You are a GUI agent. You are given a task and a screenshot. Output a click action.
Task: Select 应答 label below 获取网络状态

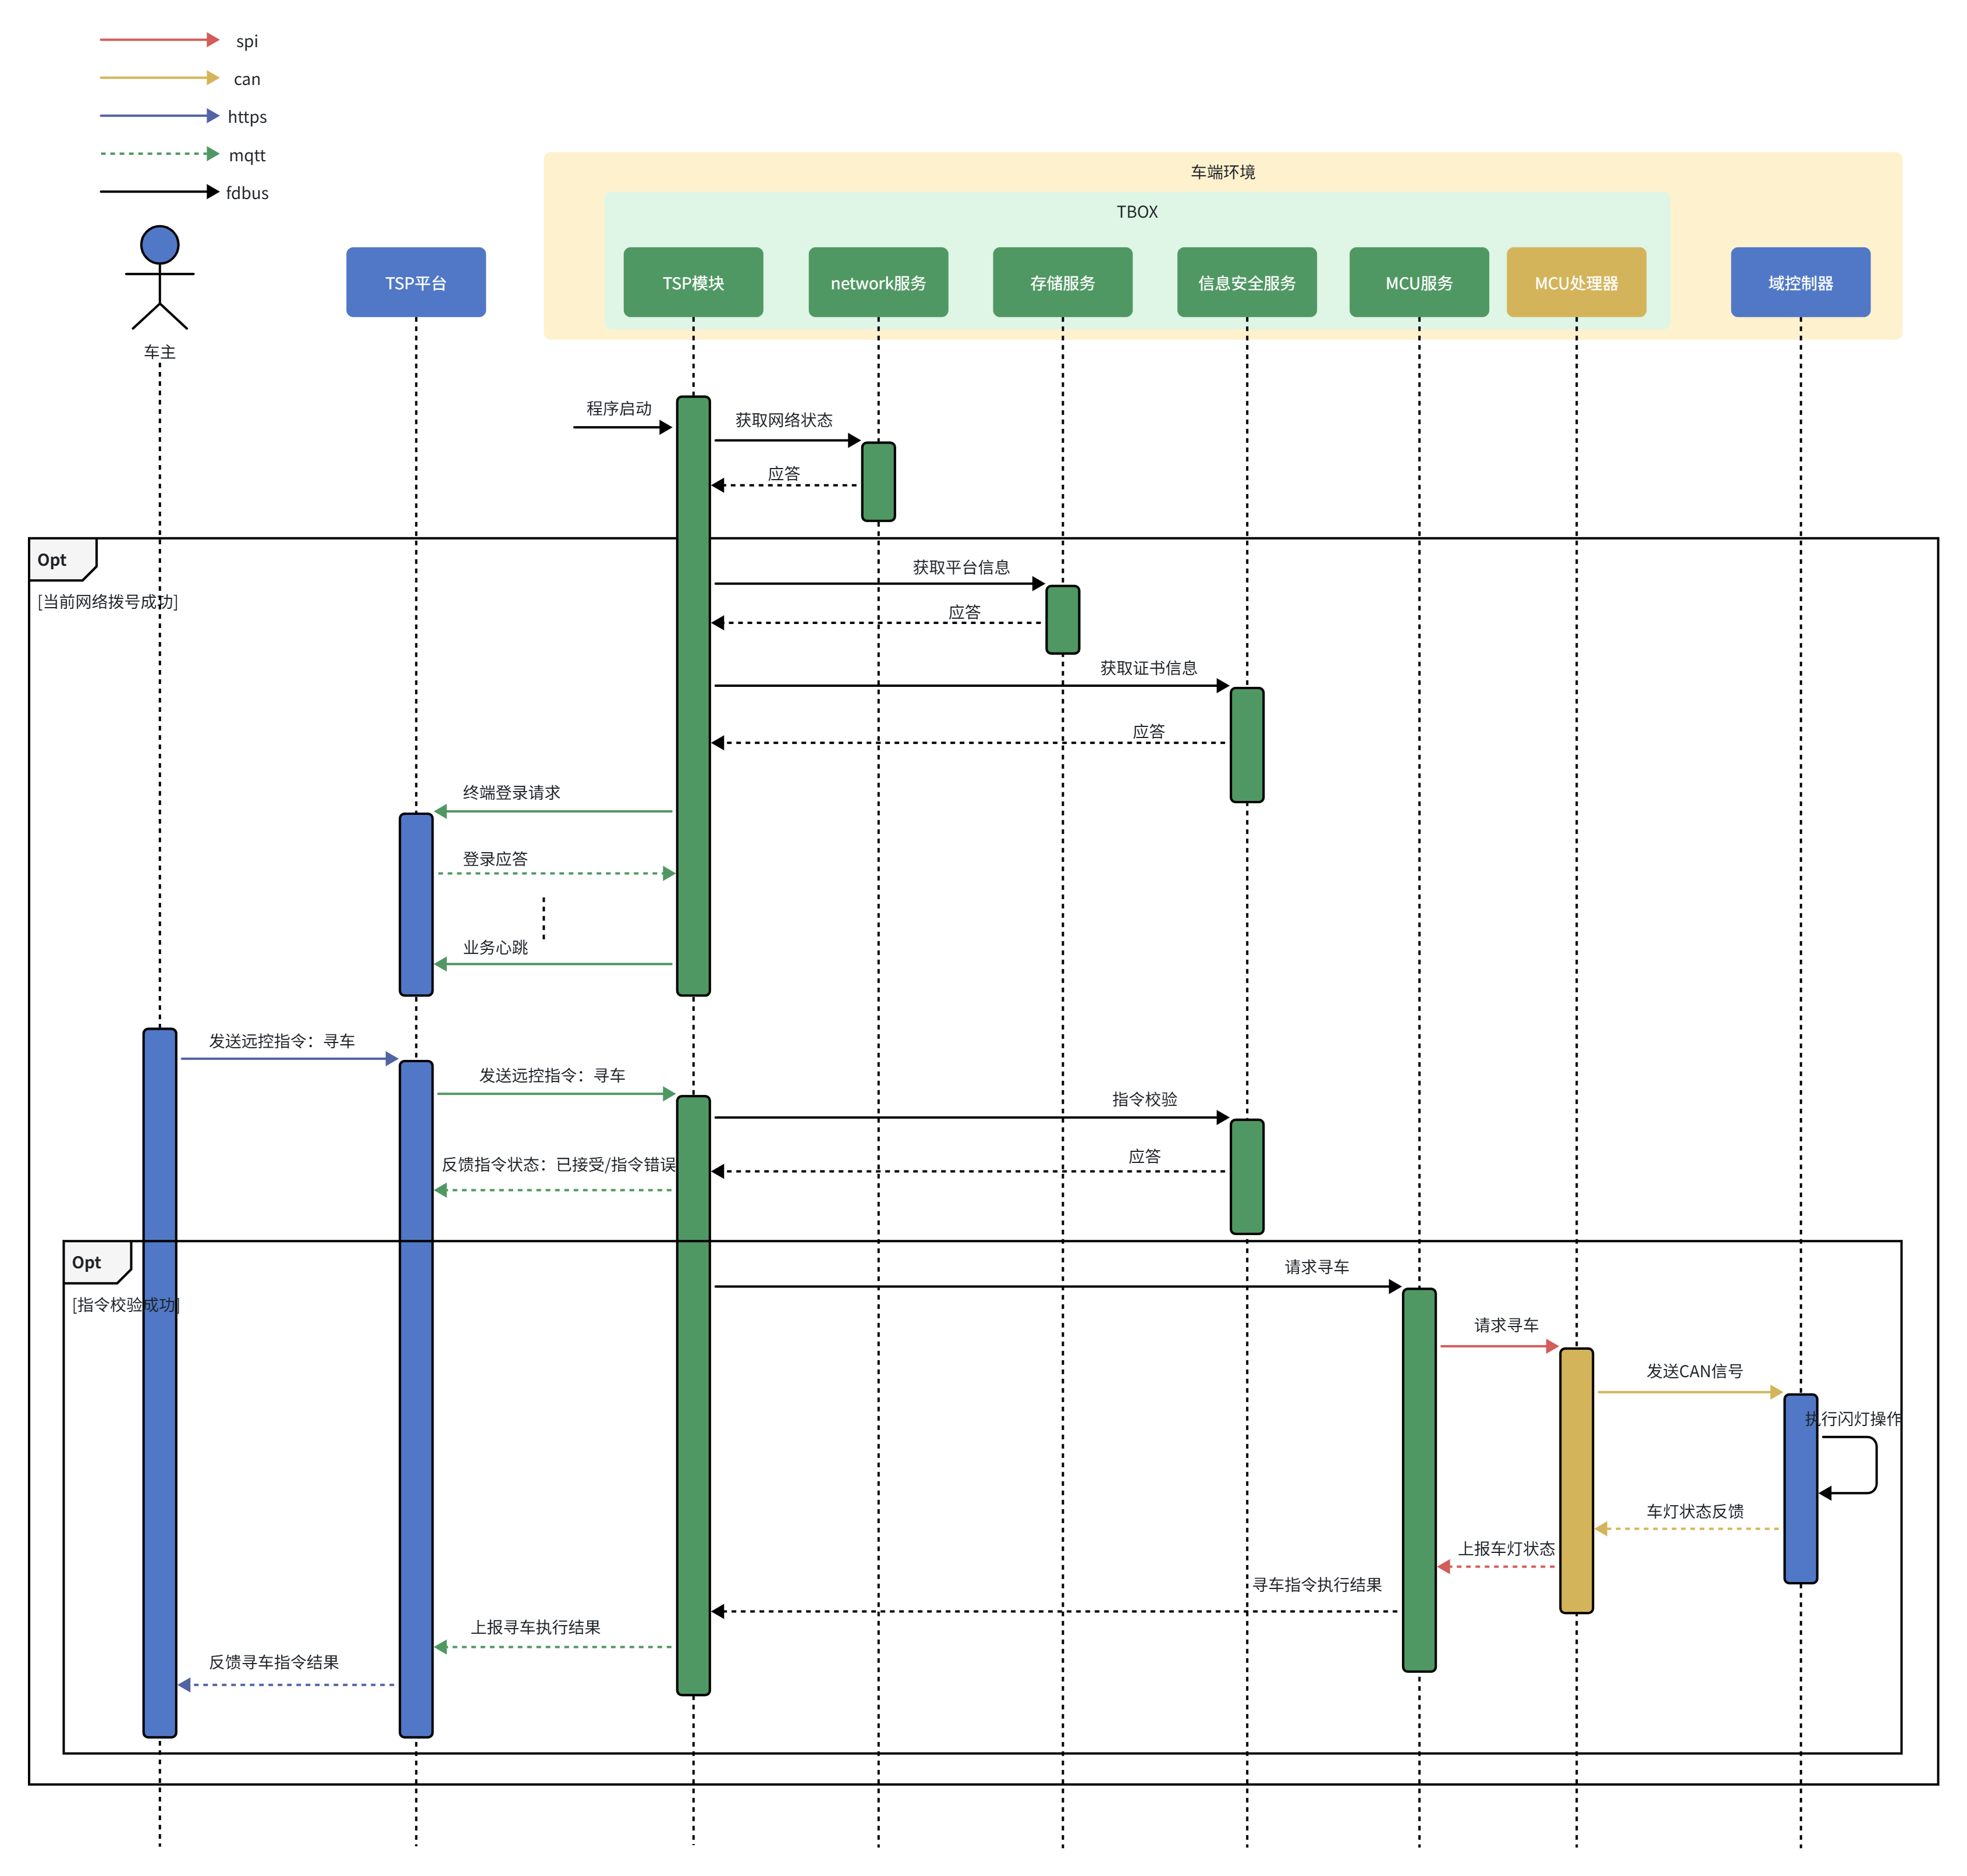click(x=784, y=473)
